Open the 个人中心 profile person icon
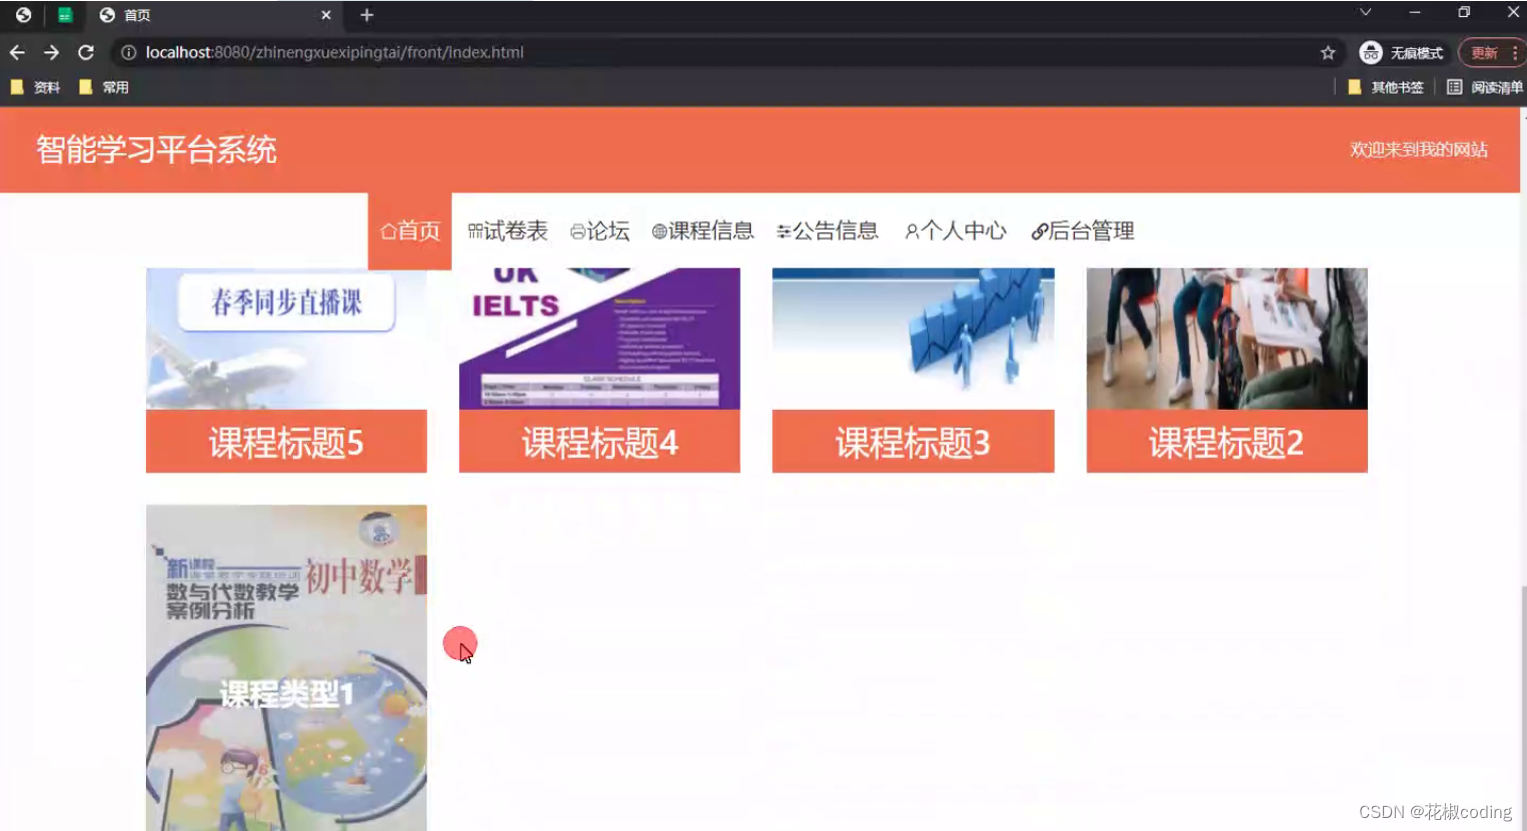Viewport: 1527px width, 831px height. coord(910,230)
